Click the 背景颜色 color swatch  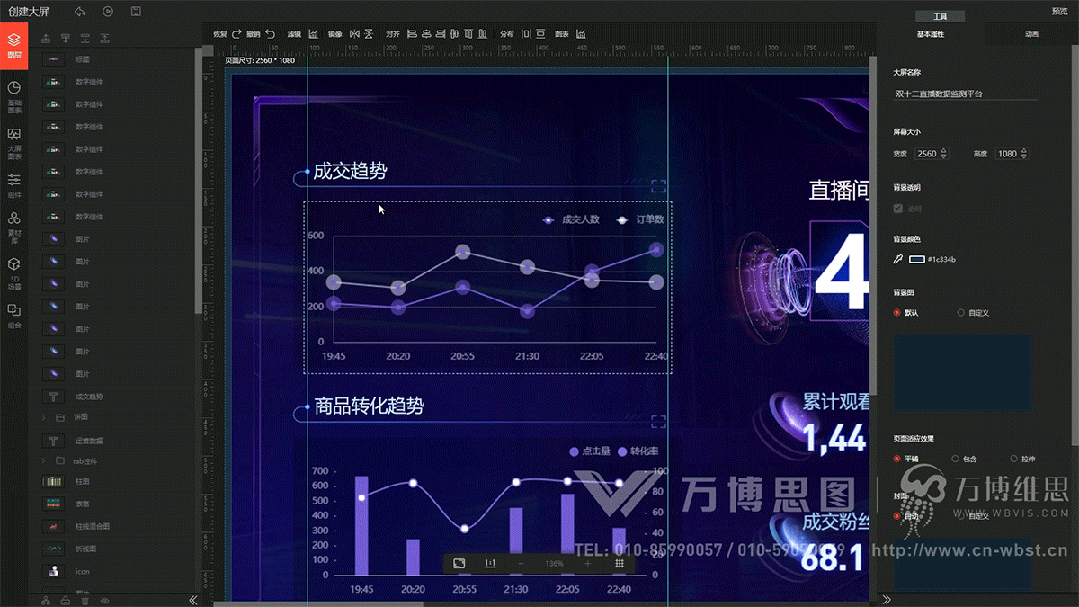coord(916,259)
